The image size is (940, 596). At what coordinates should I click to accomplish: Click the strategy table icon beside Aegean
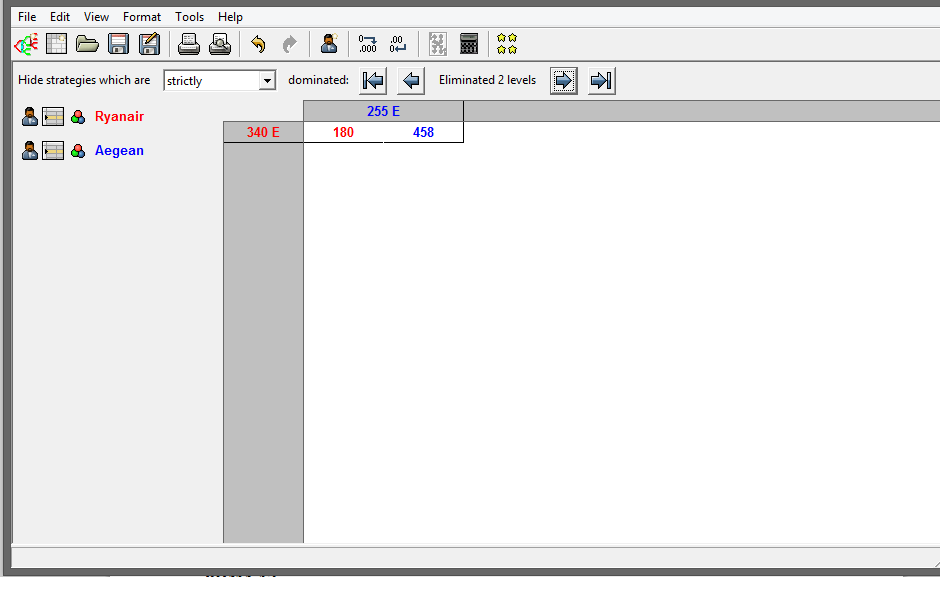[x=53, y=150]
